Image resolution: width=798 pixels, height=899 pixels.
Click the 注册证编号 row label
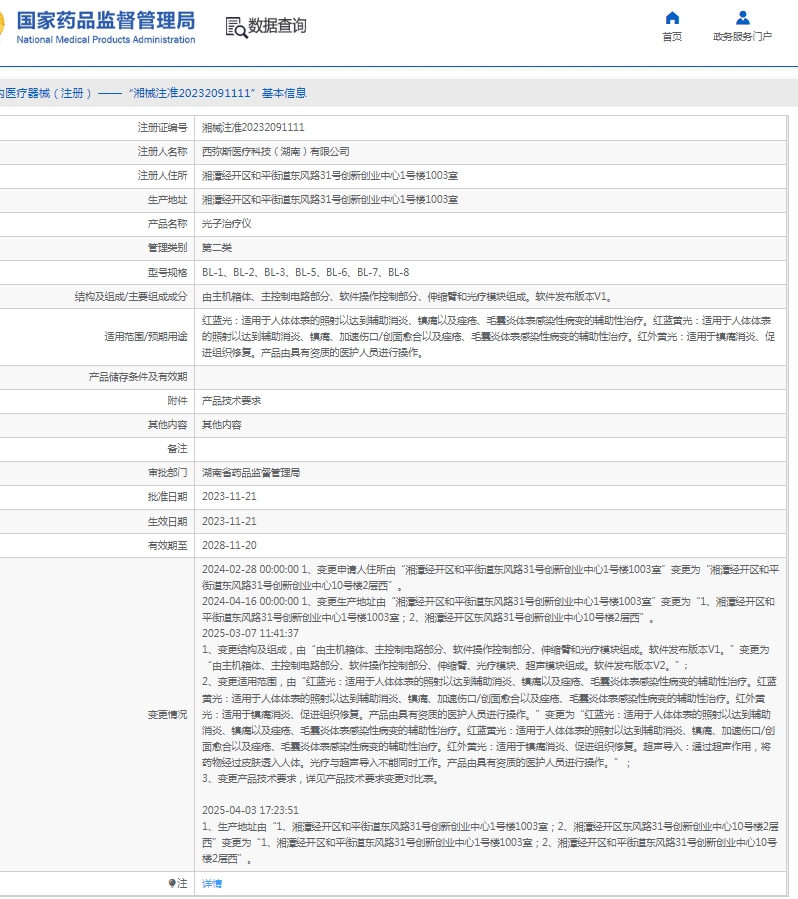pyautogui.click(x=162, y=127)
